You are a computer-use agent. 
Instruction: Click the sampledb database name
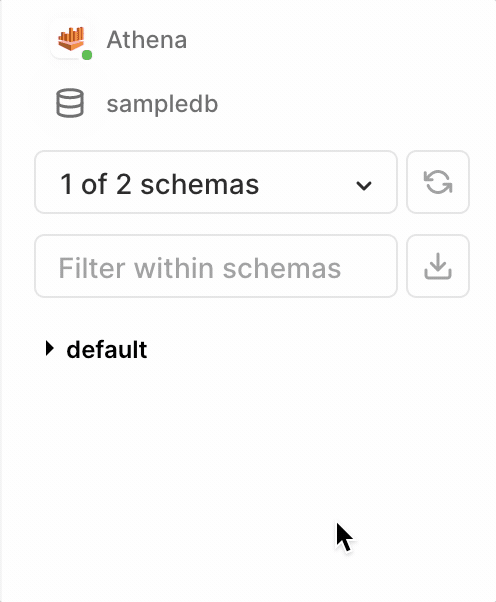coord(162,104)
